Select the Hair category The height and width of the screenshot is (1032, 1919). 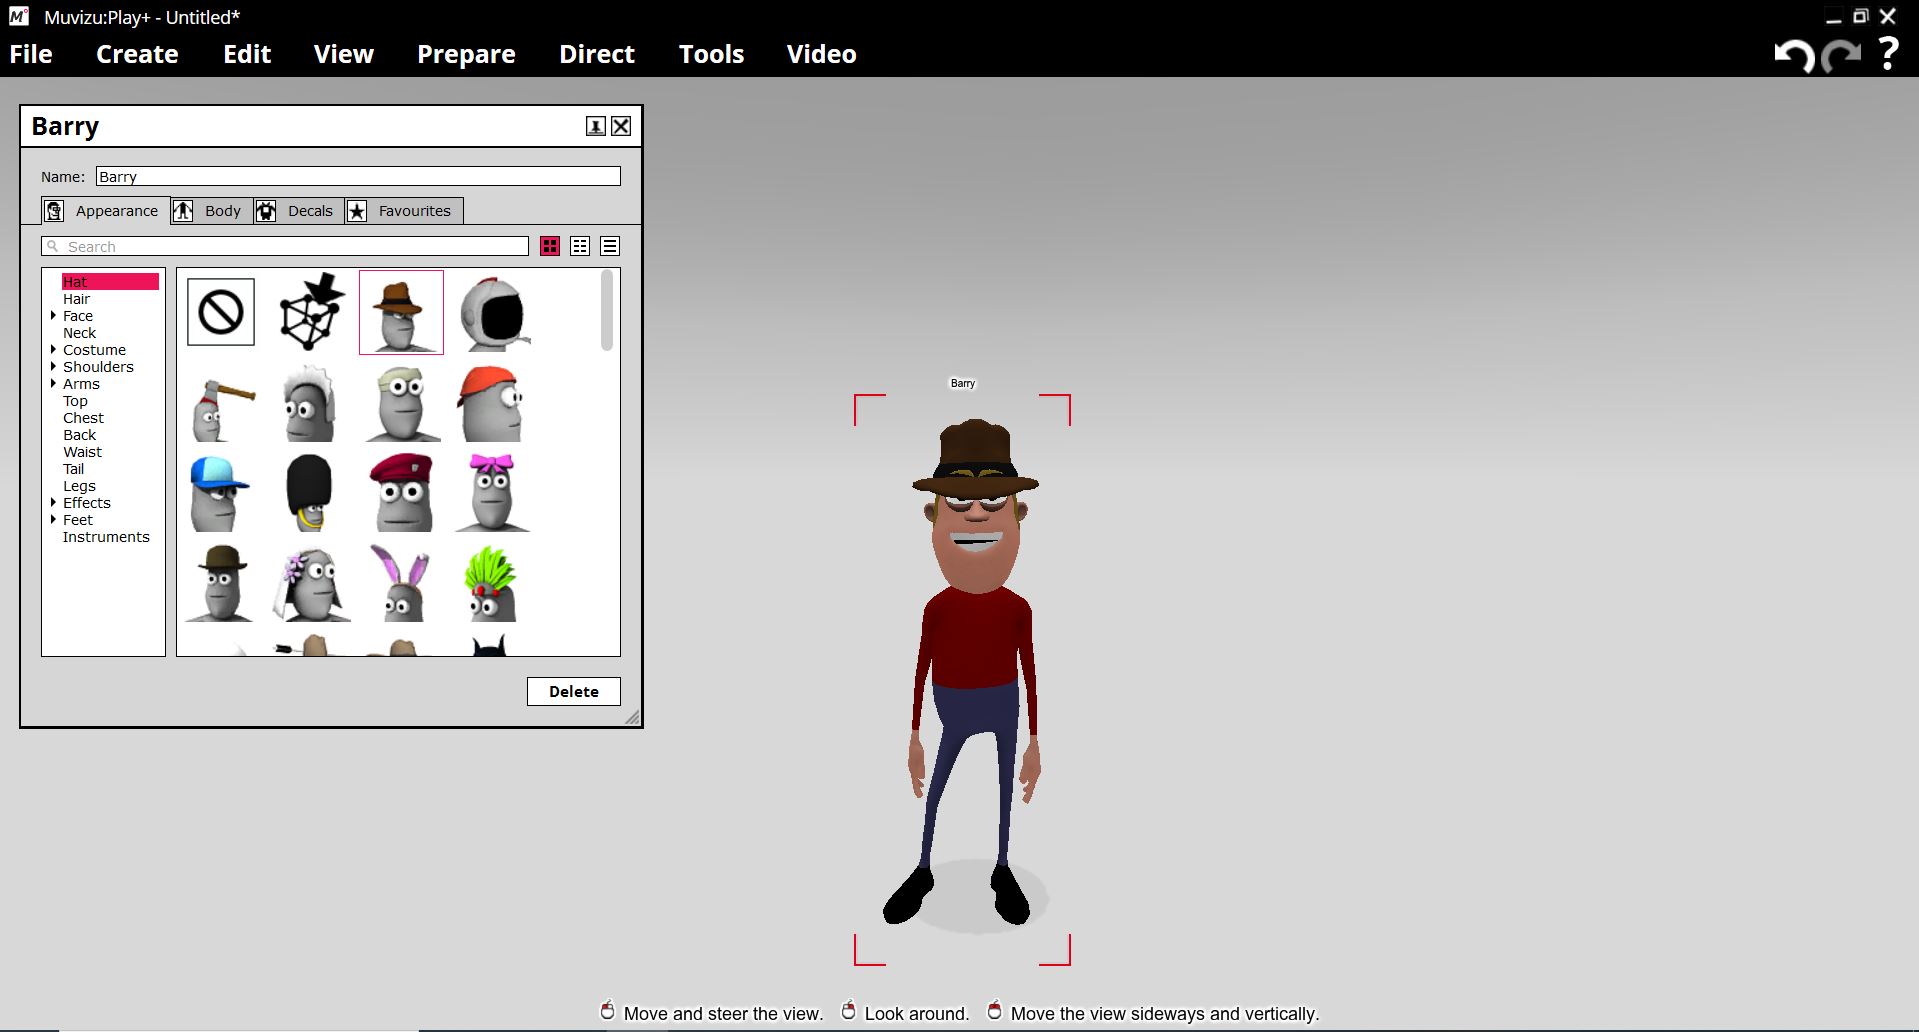pos(76,299)
